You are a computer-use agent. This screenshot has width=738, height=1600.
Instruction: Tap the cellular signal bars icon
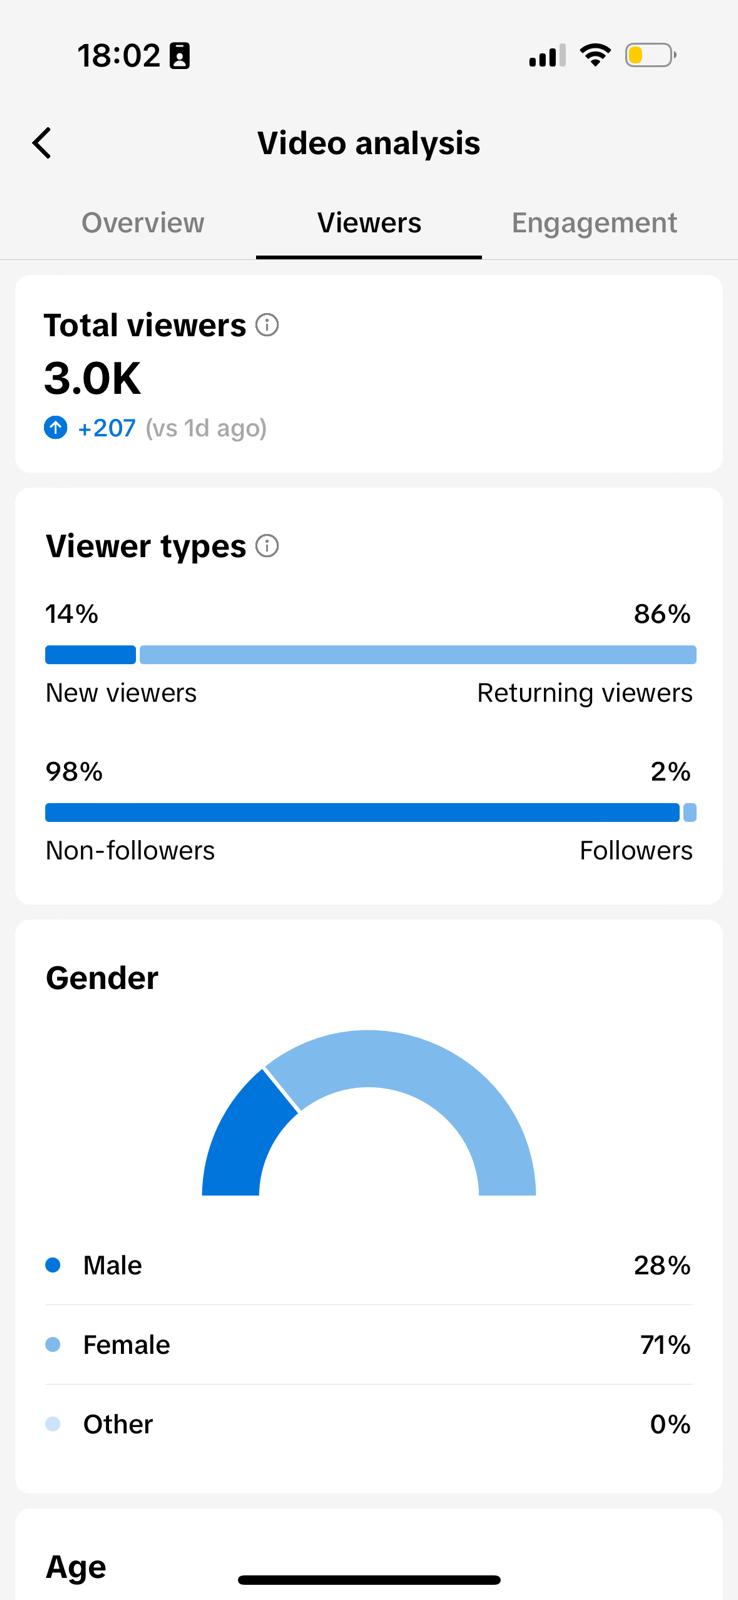(546, 55)
